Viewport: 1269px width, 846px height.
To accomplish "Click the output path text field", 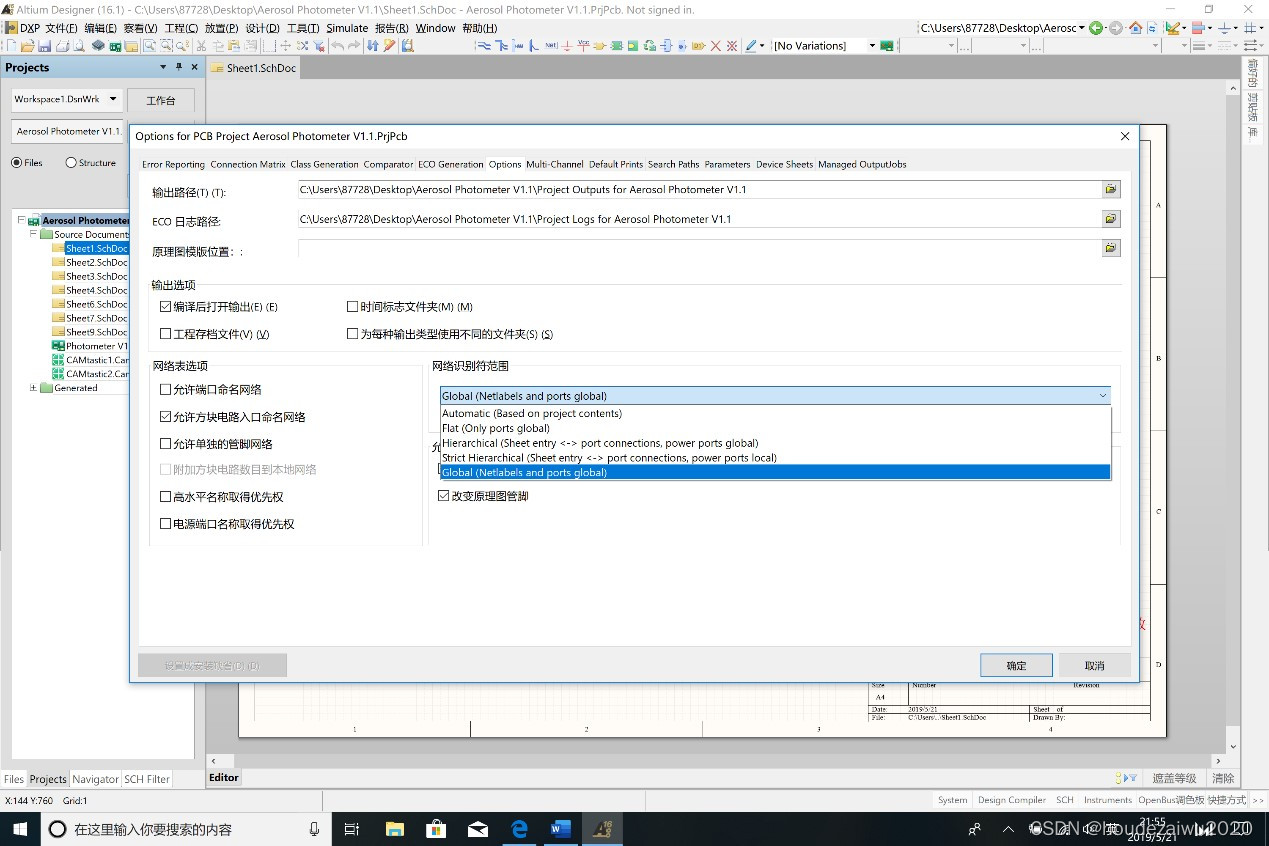I will tap(699, 189).
